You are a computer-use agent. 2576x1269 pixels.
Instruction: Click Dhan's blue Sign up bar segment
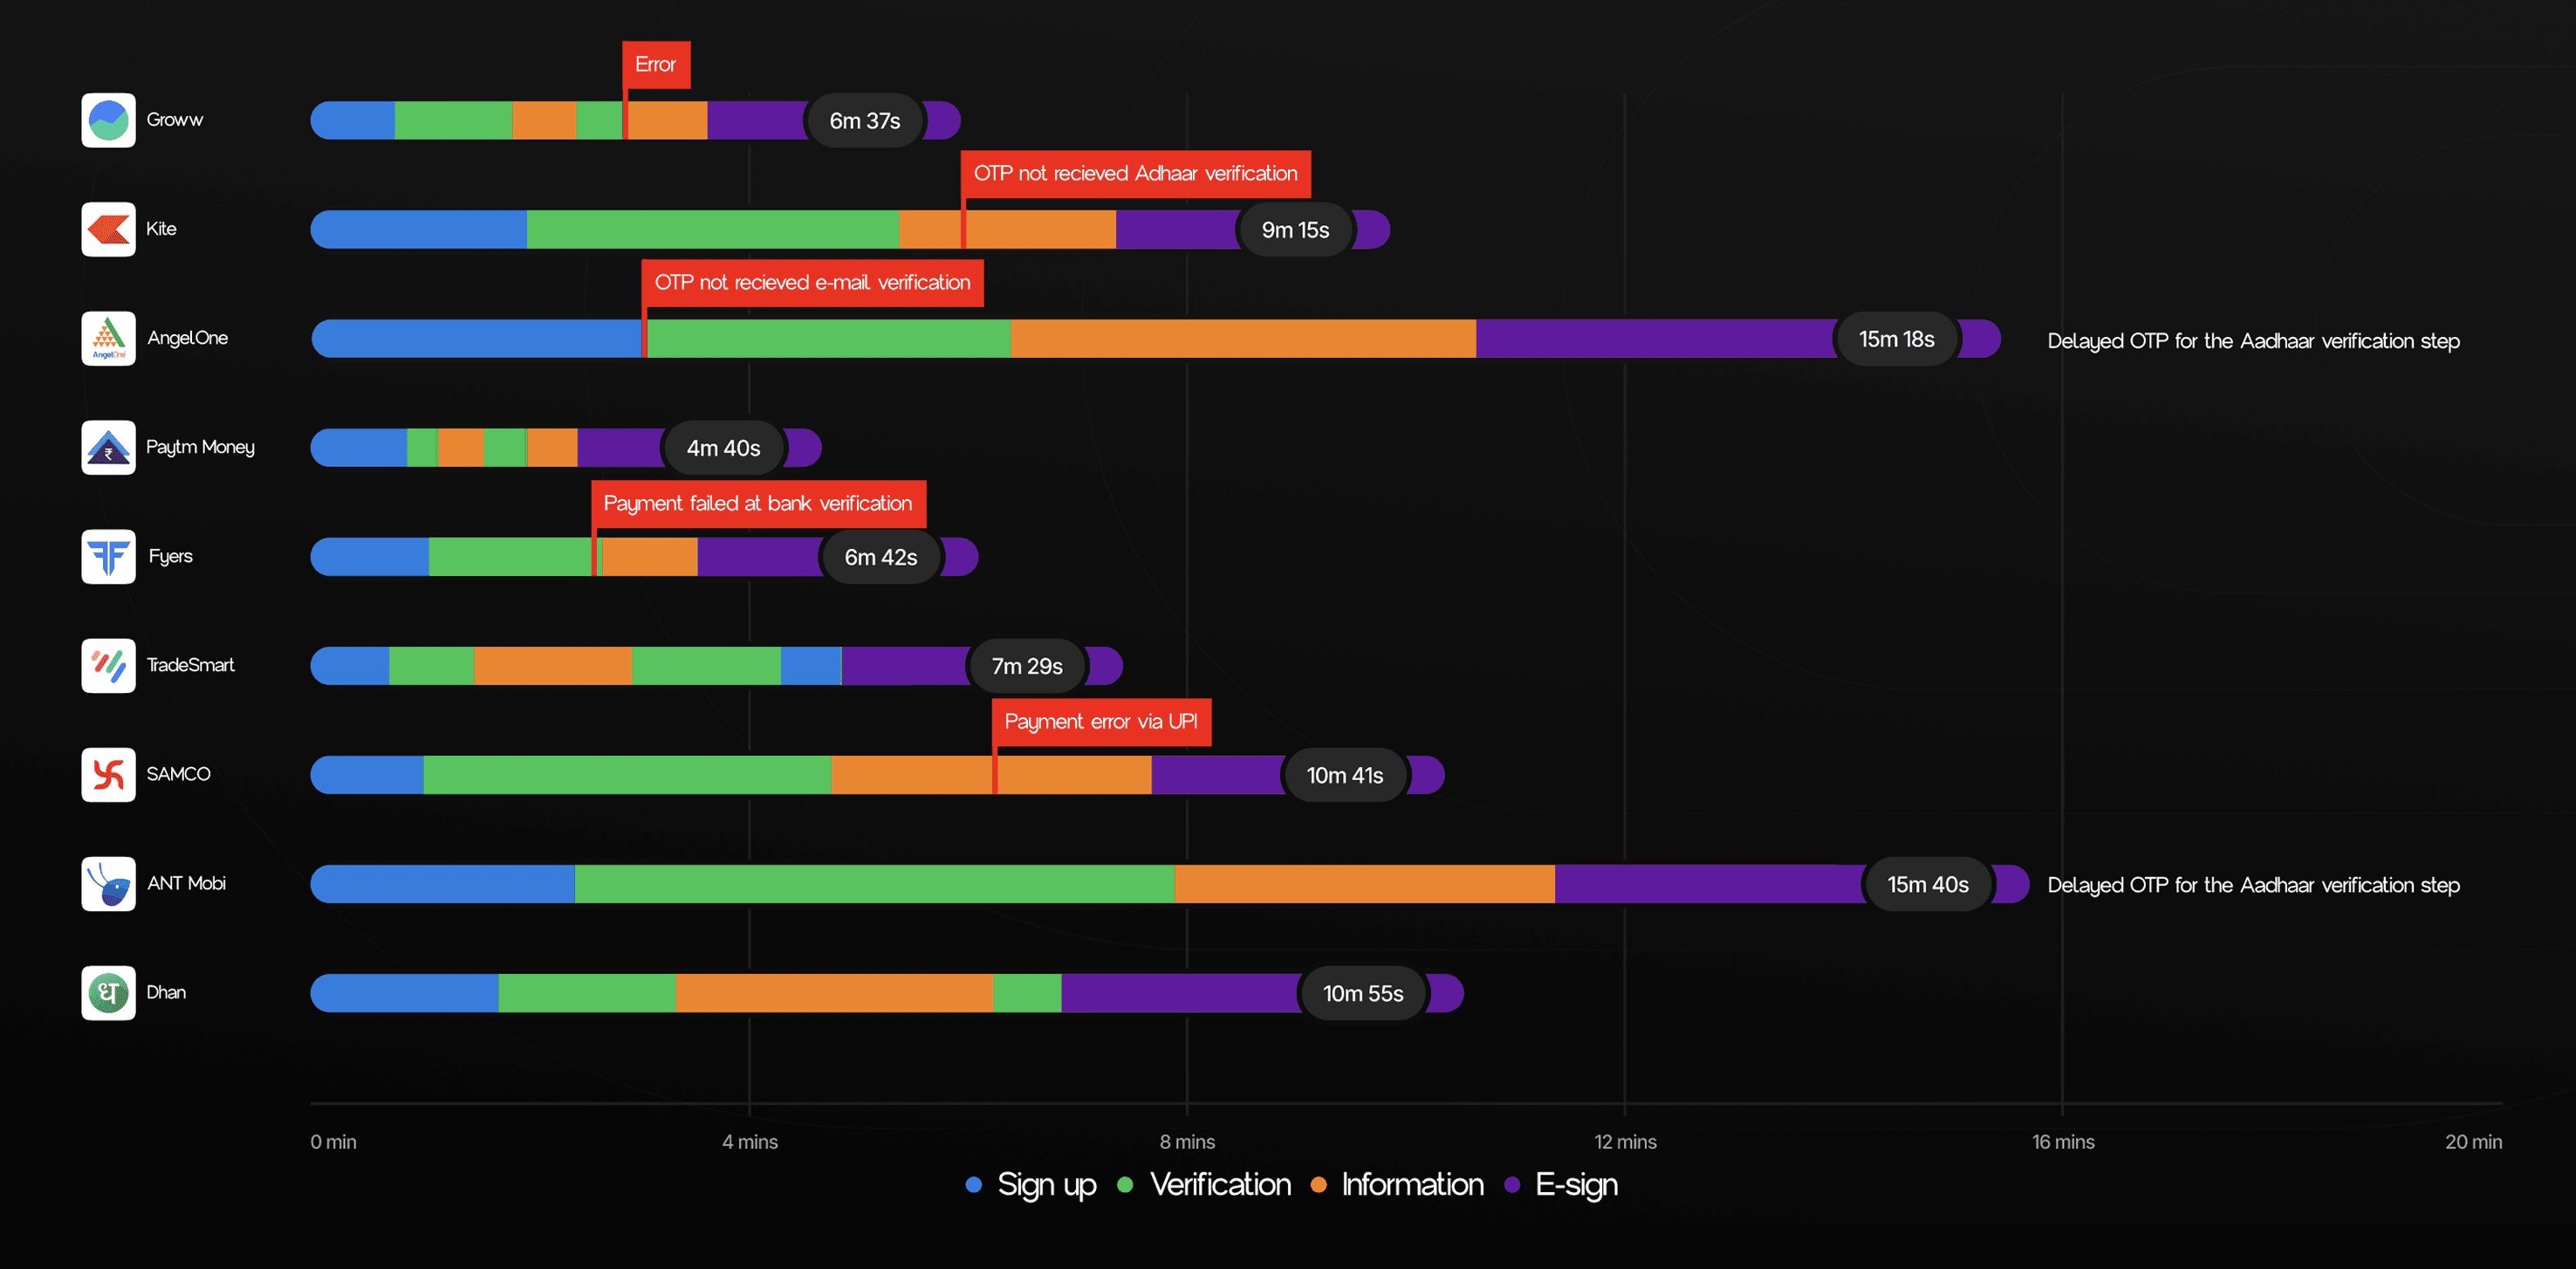click(404, 992)
